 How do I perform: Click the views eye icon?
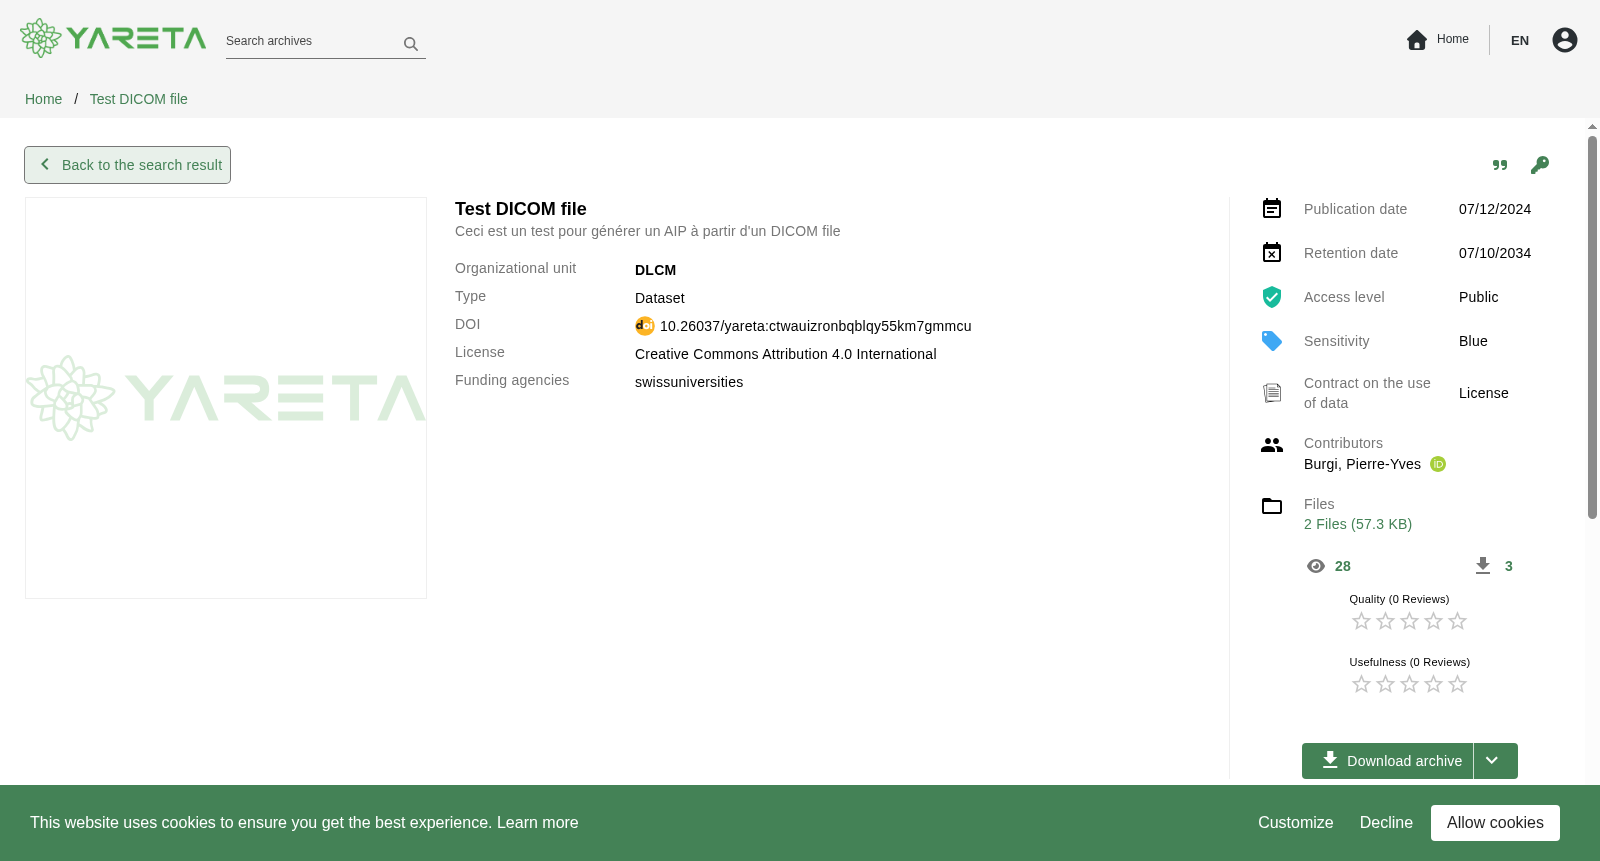click(x=1316, y=566)
